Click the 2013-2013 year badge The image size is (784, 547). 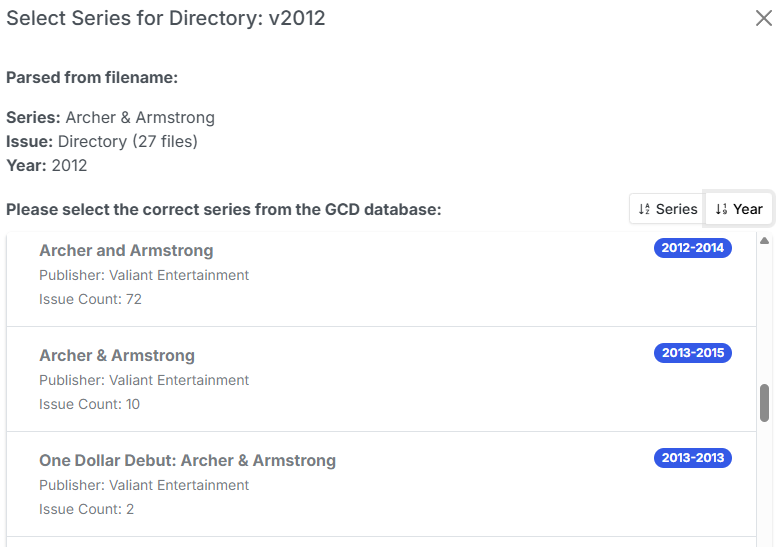[x=693, y=458]
